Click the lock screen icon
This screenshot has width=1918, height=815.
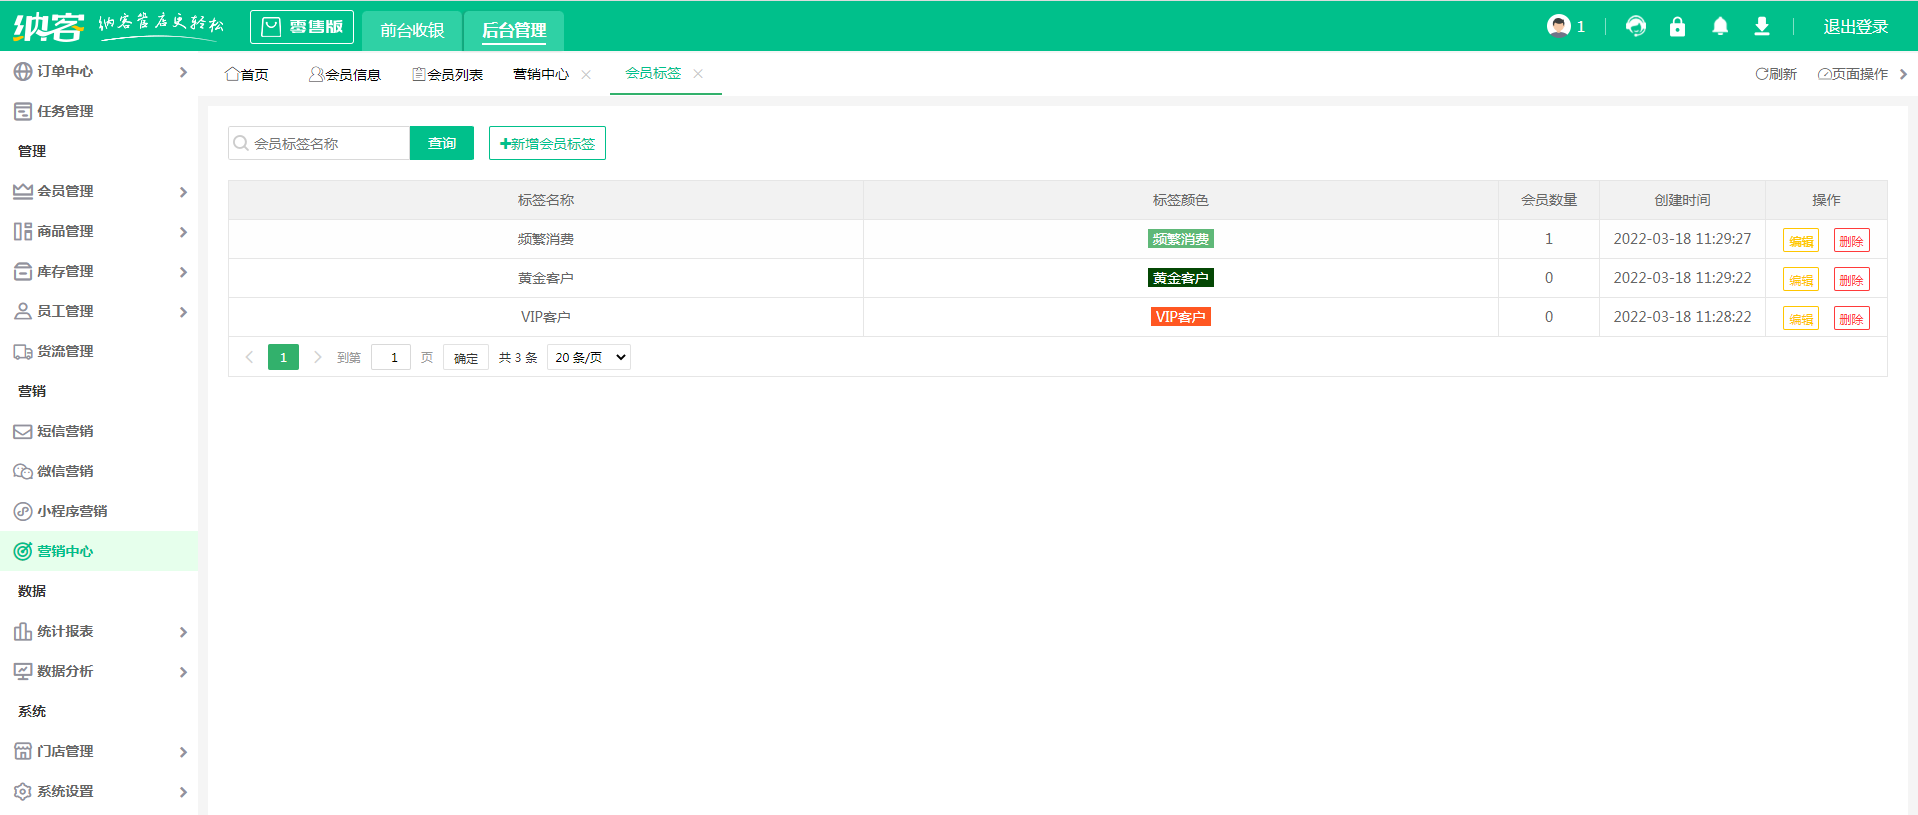point(1677,27)
